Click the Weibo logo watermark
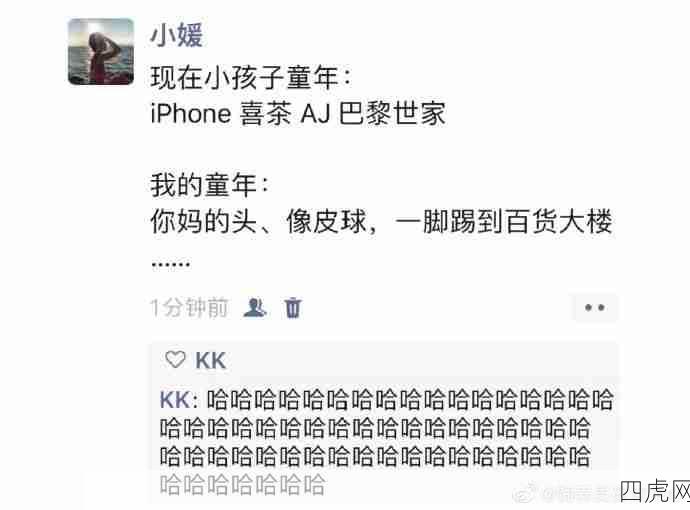Image resolution: width=690 pixels, height=510 pixels. pos(525,492)
